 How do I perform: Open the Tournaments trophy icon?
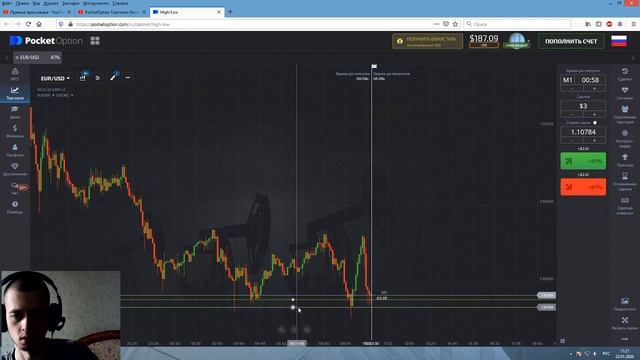[624, 160]
